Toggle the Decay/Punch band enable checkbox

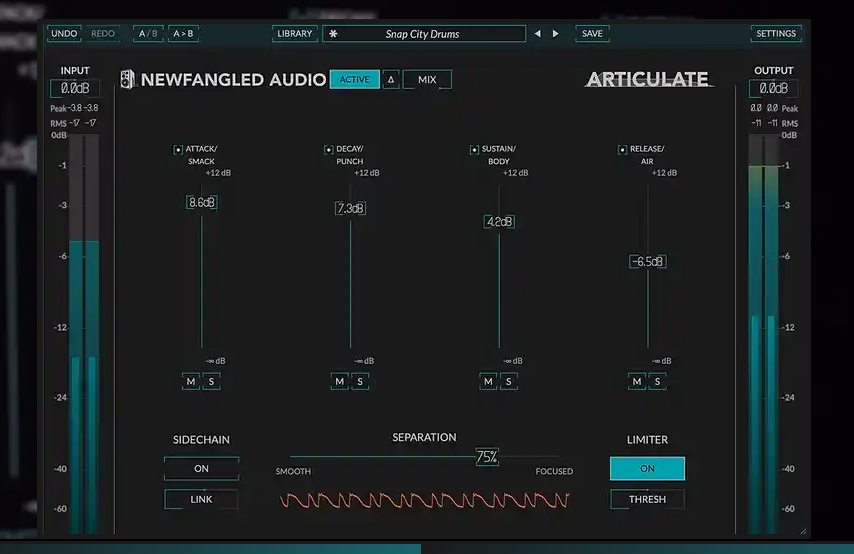[328, 149]
